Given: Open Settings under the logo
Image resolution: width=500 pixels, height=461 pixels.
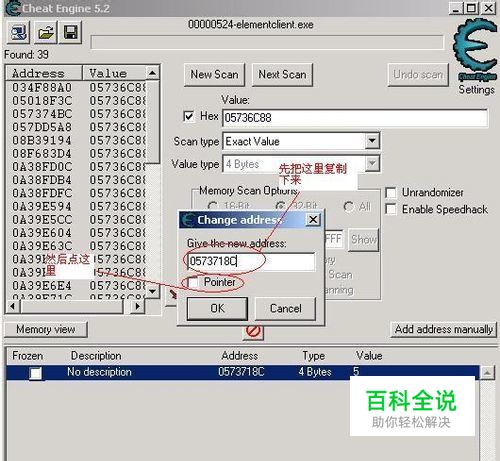Looking at the screenshot, I should click(x=476, y=89).
